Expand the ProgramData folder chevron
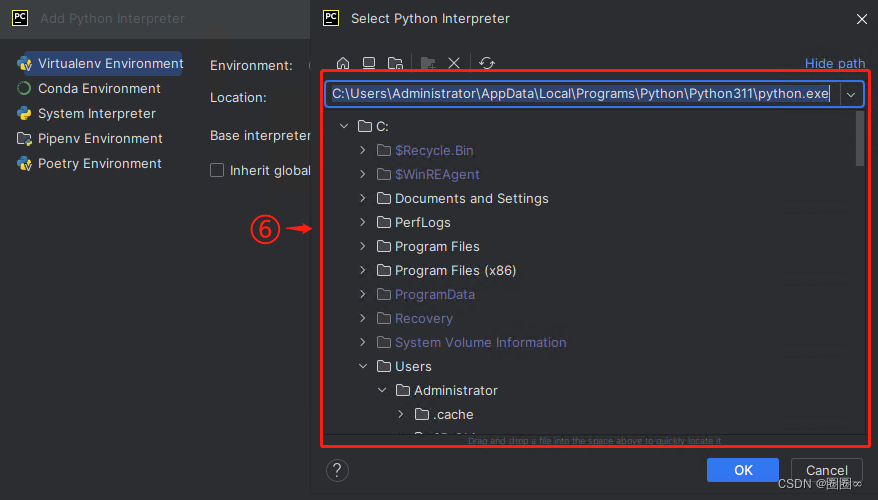Screen dimensions: 878x500 click(363, 294)
